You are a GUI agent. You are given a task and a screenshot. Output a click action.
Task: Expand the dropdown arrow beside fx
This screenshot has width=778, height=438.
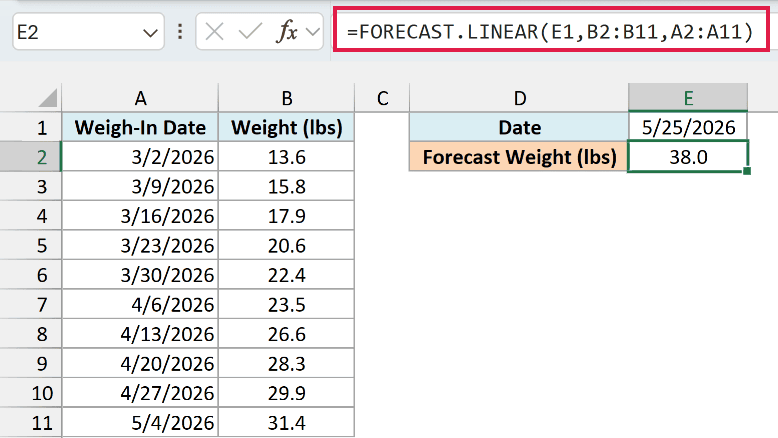pos(313,32)
